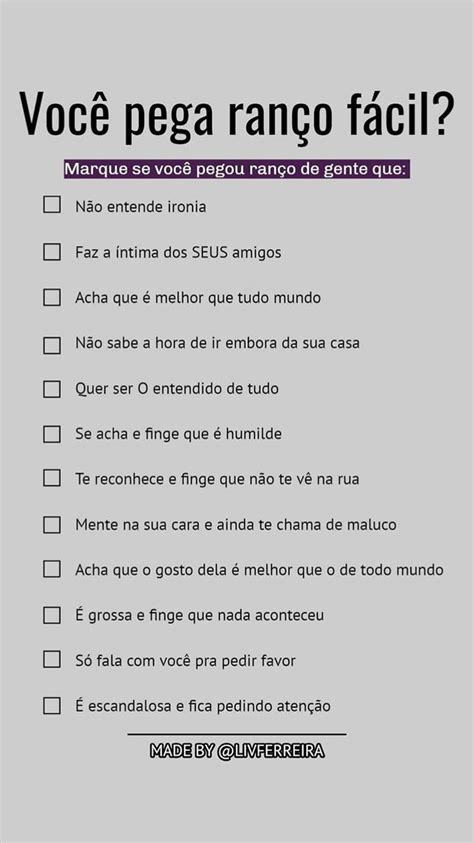
Task: Mark 'Acha que é melhor que tudo mundo' checkbox
Action: [52, 297]
